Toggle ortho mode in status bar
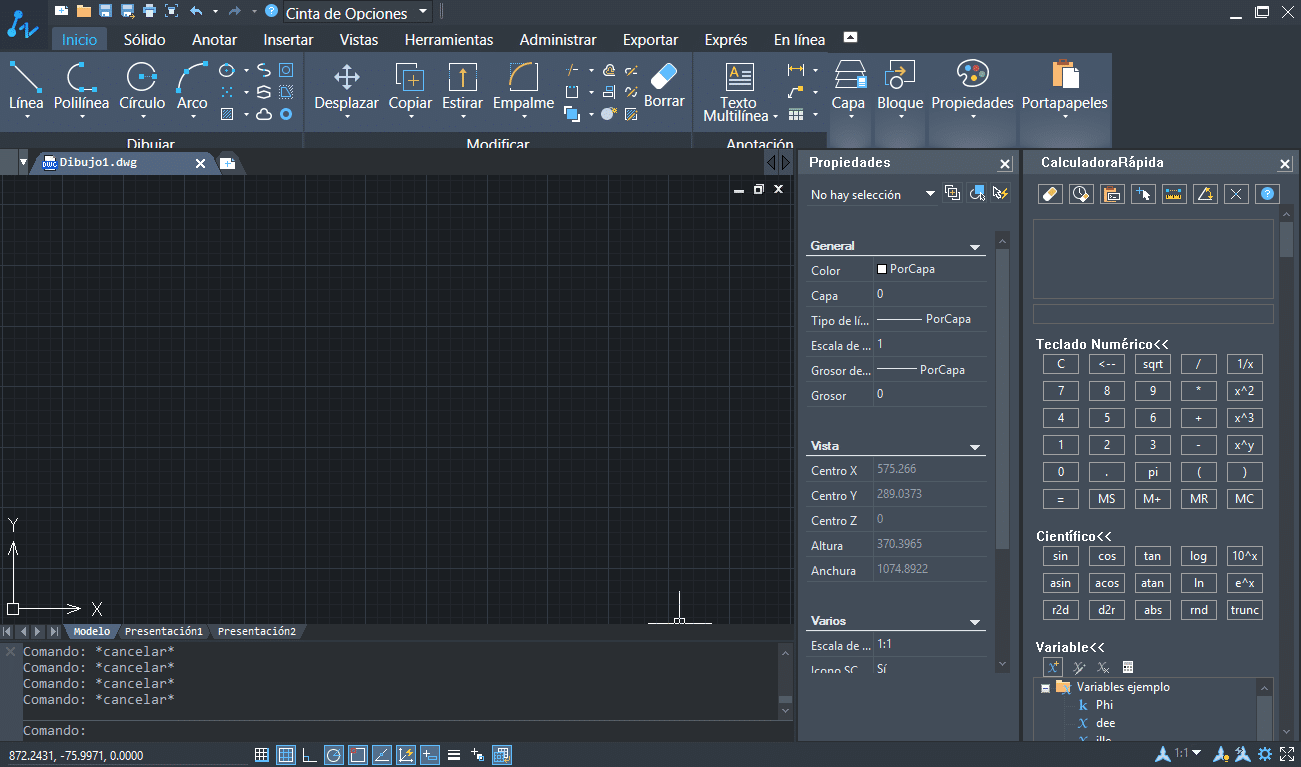Image resolution: width=1301 pixels, height=767 pixels. [x=310, y=755]
